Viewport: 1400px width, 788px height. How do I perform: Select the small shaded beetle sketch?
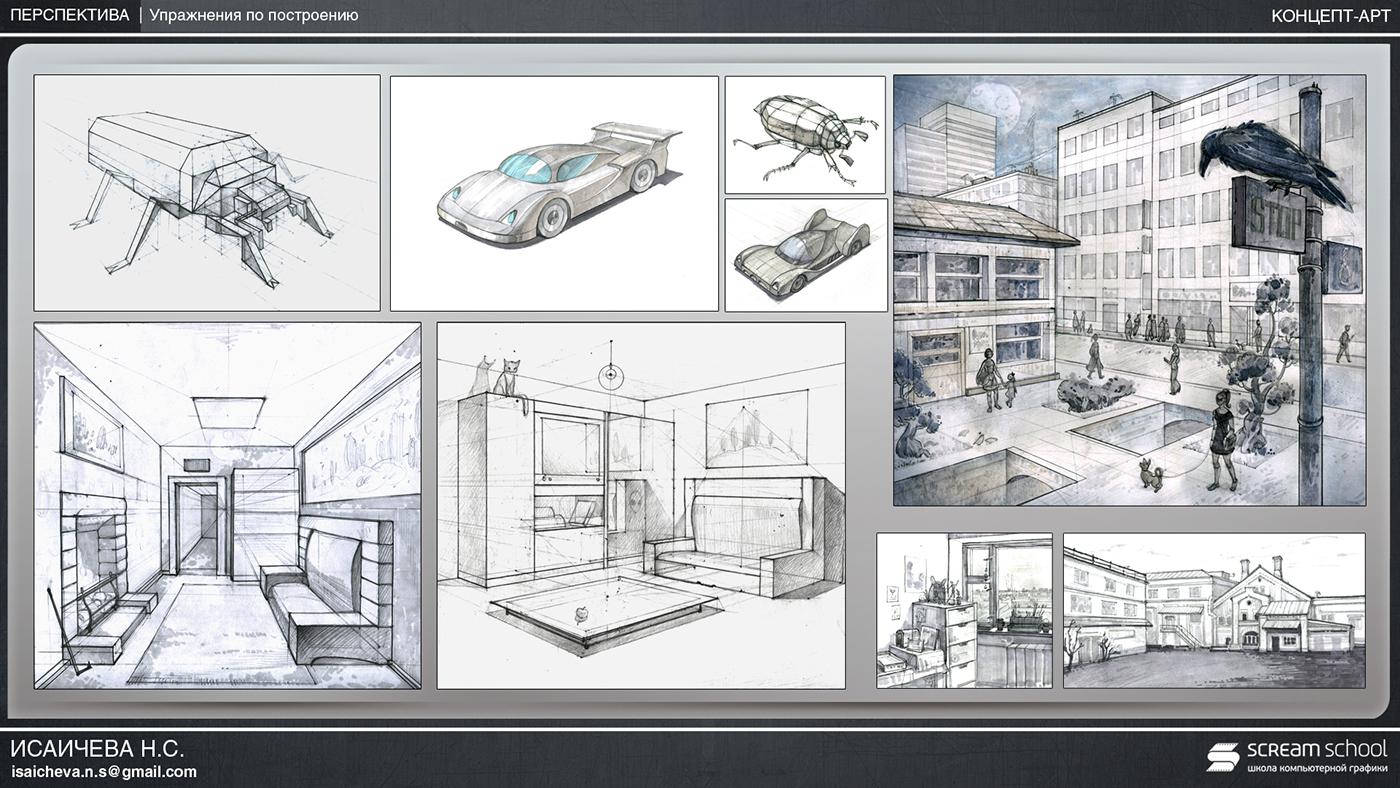coord(805,135)
